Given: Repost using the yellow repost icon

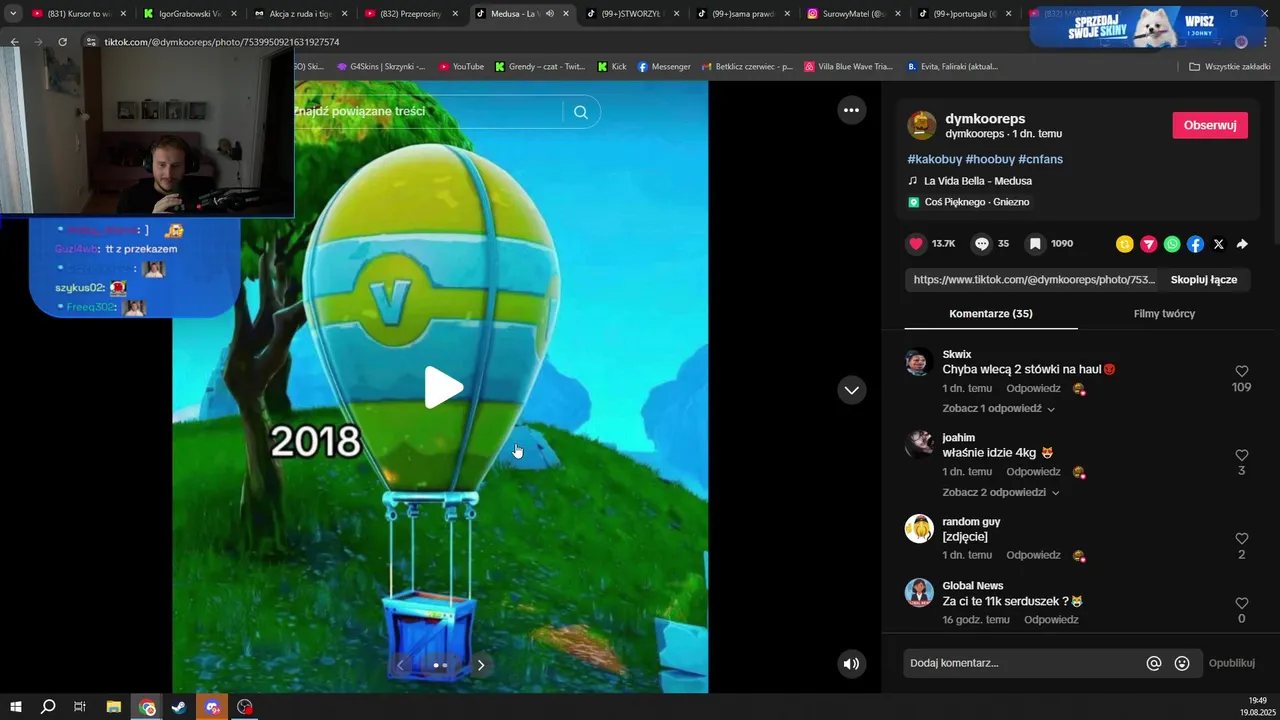Looking at the screenshot, I should [1125, 244].
